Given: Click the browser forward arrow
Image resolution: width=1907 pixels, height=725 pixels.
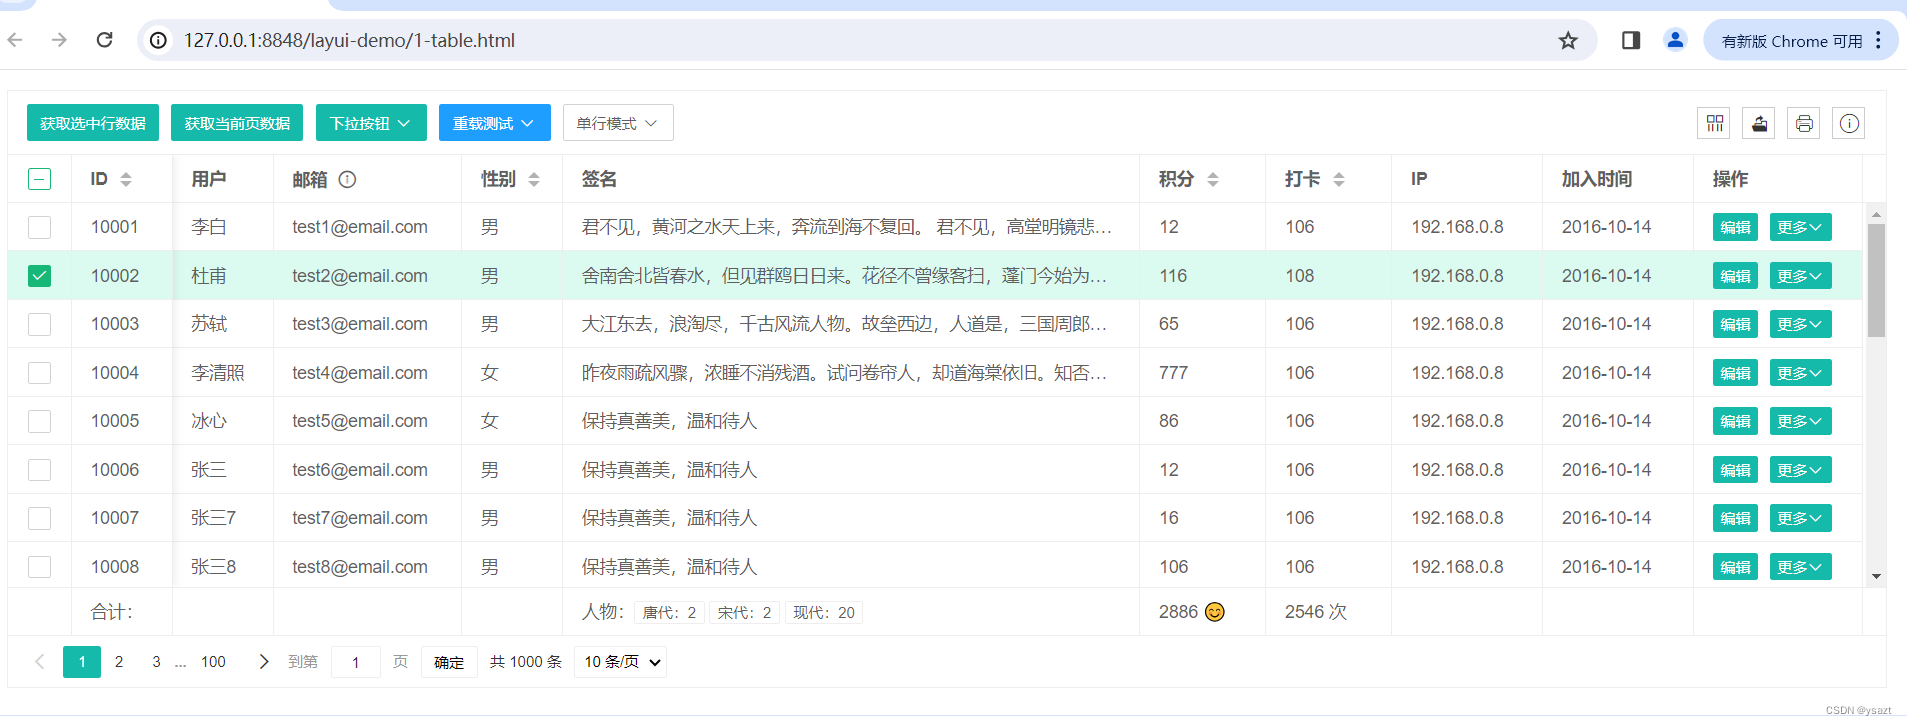Looking at the screenshot, I should [x=59, y=40].
